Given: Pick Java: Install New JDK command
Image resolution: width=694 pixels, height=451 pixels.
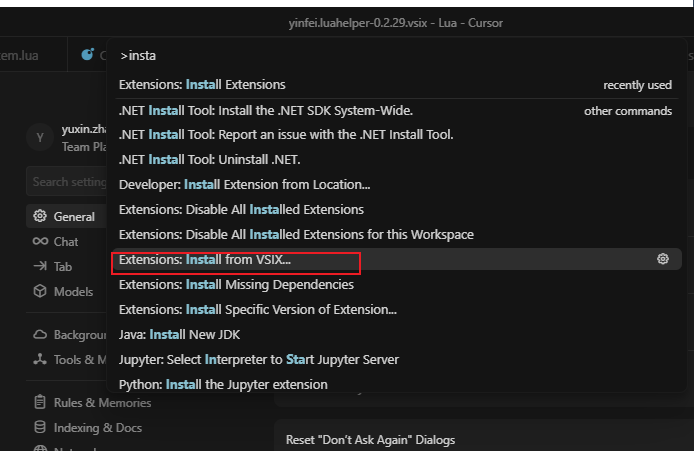Looking at the screenshot, I should point(179,334).
